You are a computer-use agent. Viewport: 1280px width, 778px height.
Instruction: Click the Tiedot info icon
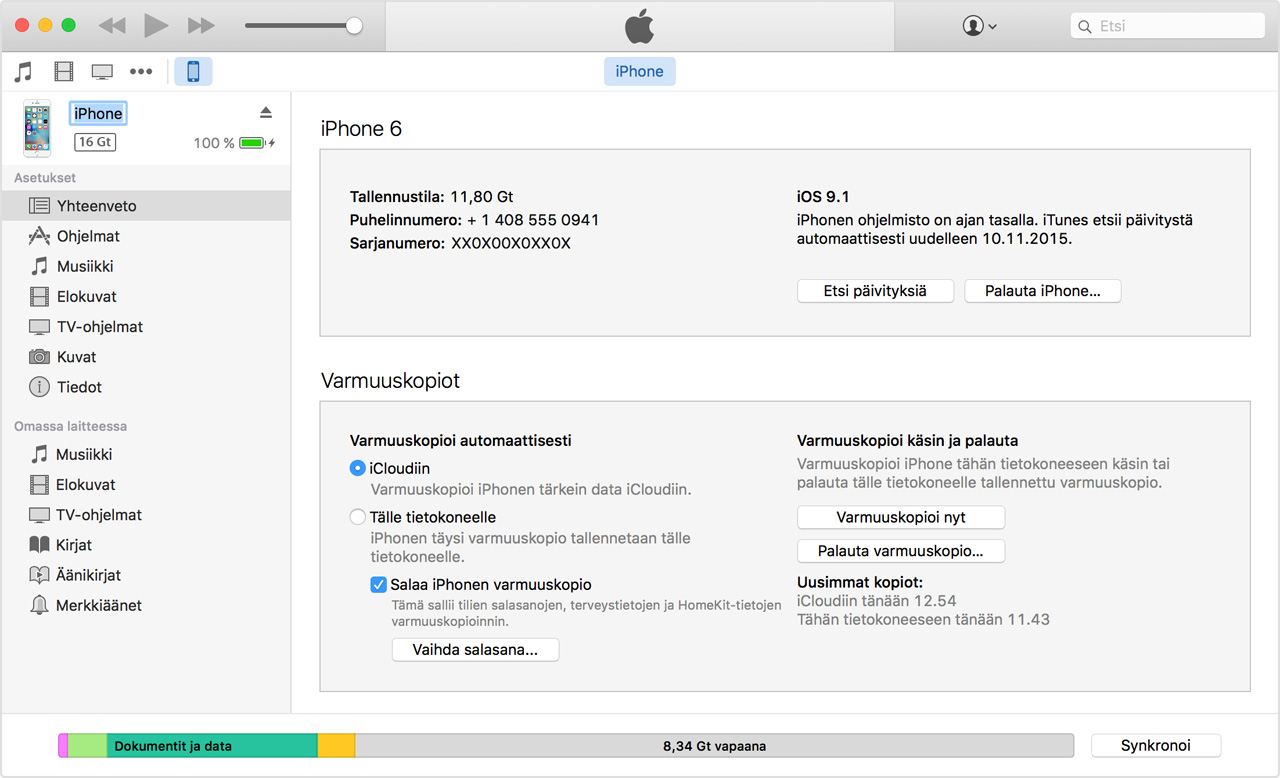click(39, 386)
